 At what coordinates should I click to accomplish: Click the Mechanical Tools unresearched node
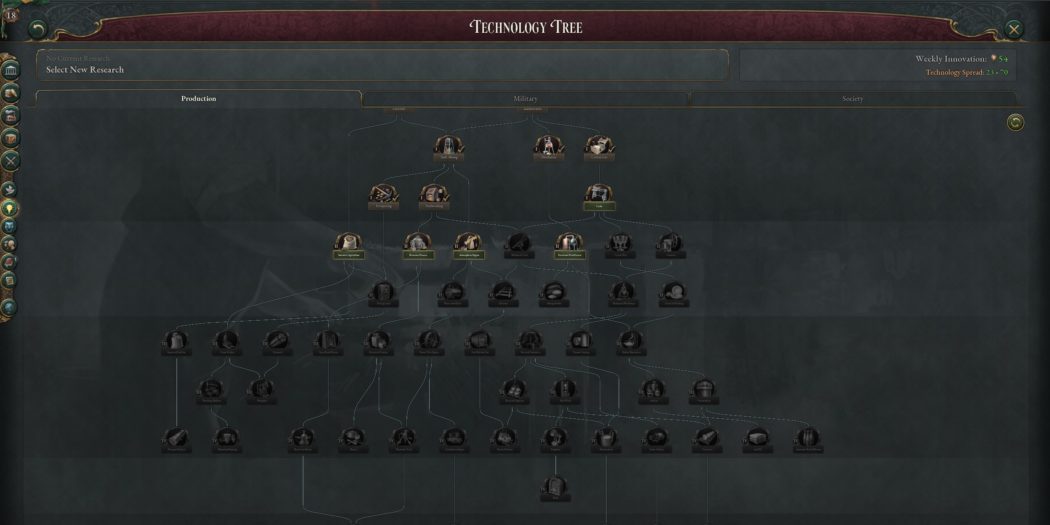tap(518, 246)
